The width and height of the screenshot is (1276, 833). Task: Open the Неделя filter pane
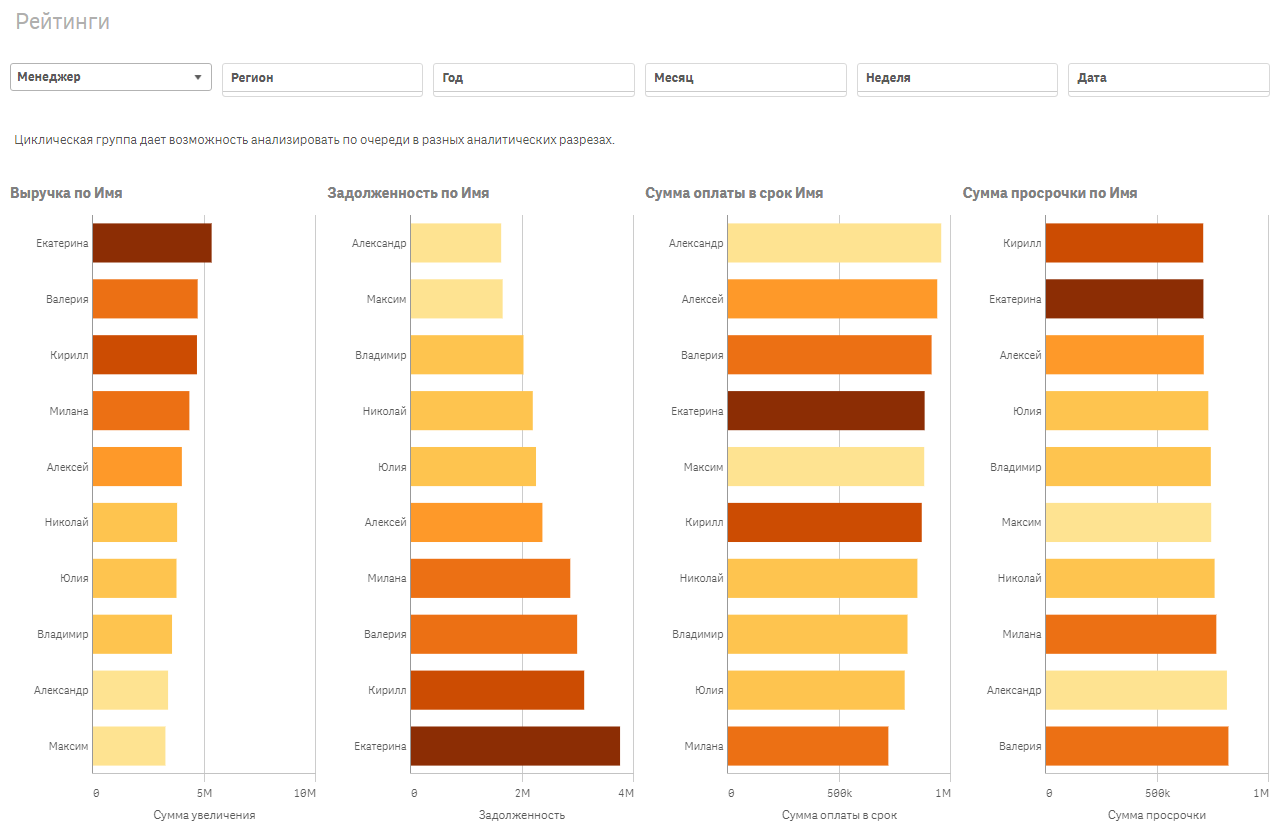957,78
